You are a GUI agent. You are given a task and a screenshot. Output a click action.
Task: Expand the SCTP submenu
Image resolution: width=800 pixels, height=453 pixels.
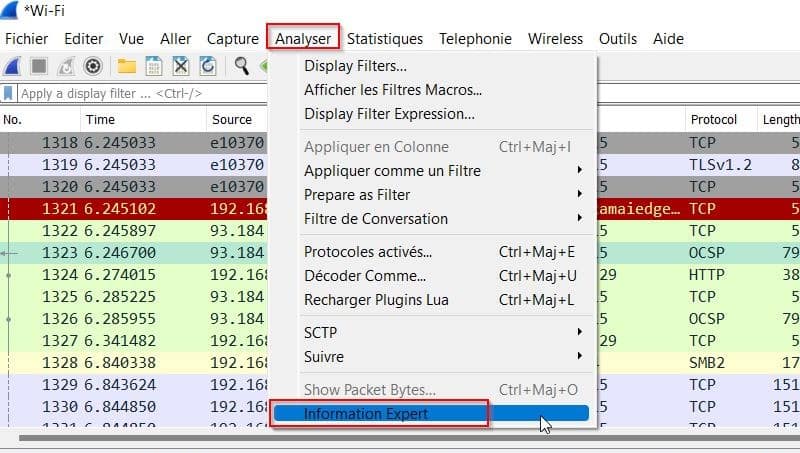(434, 333)
